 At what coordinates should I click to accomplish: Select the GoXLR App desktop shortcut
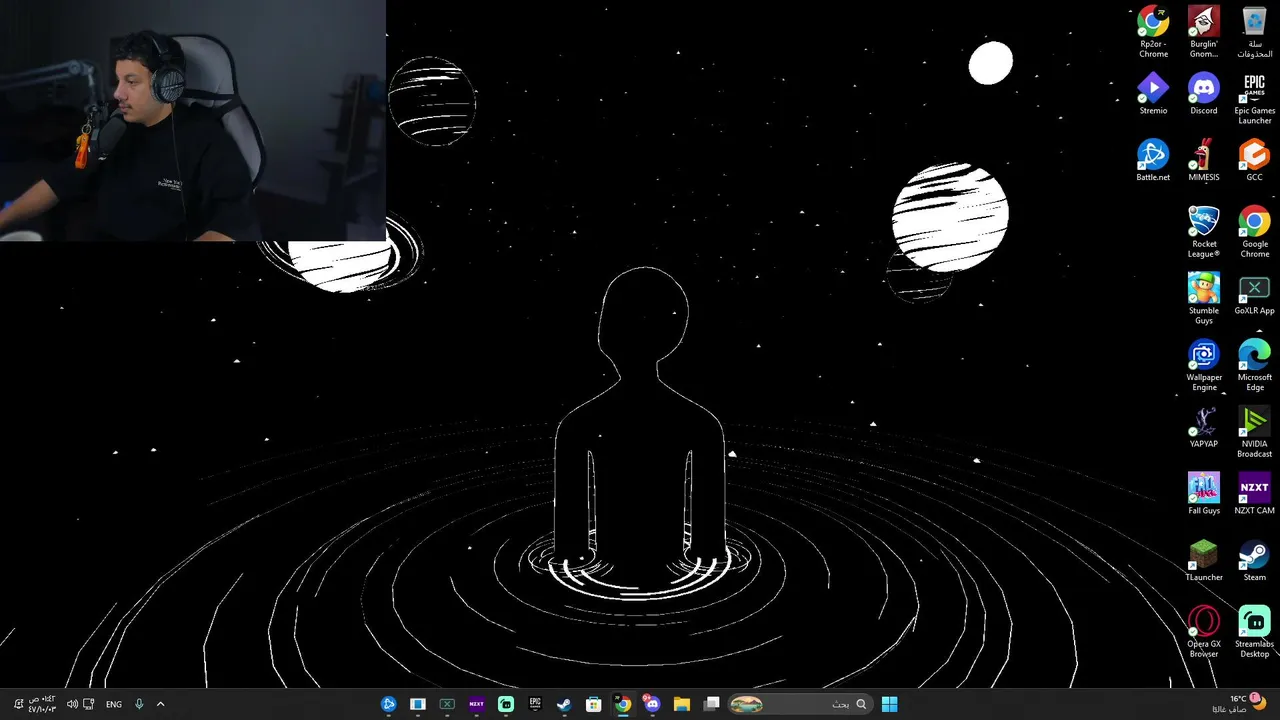(1254, 294)
